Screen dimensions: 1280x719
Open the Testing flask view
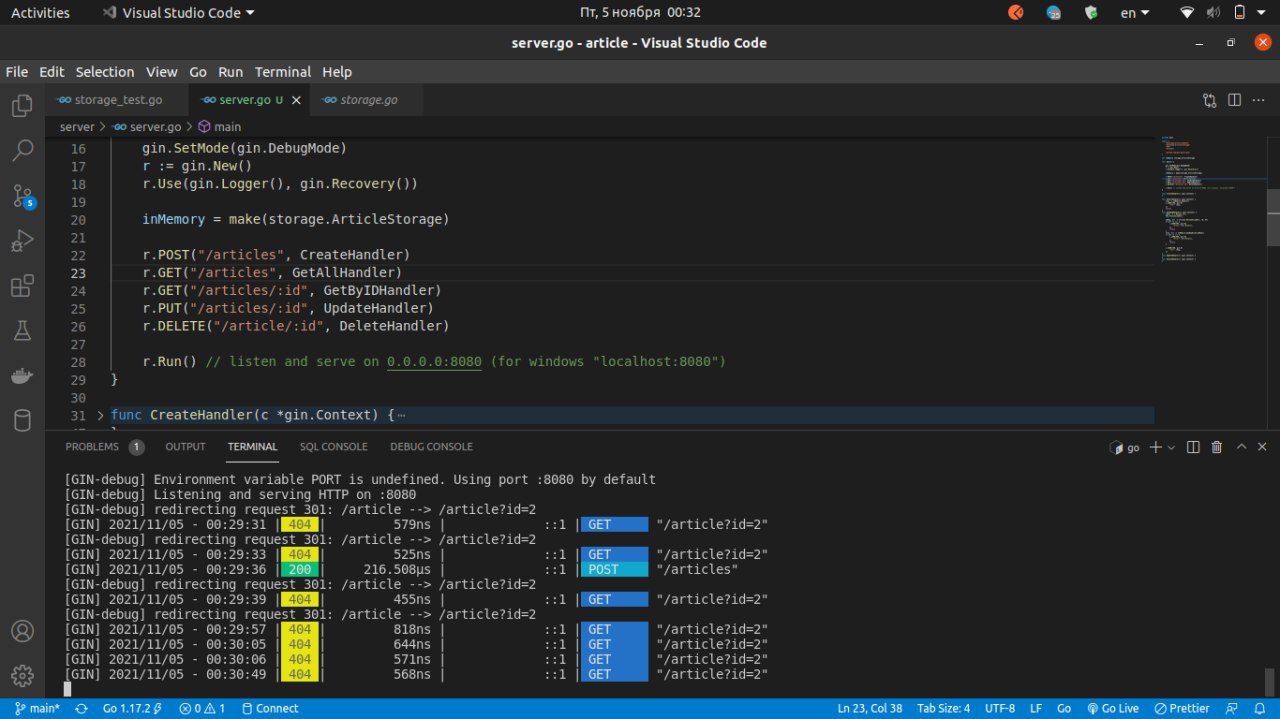[x=22, y=331]
